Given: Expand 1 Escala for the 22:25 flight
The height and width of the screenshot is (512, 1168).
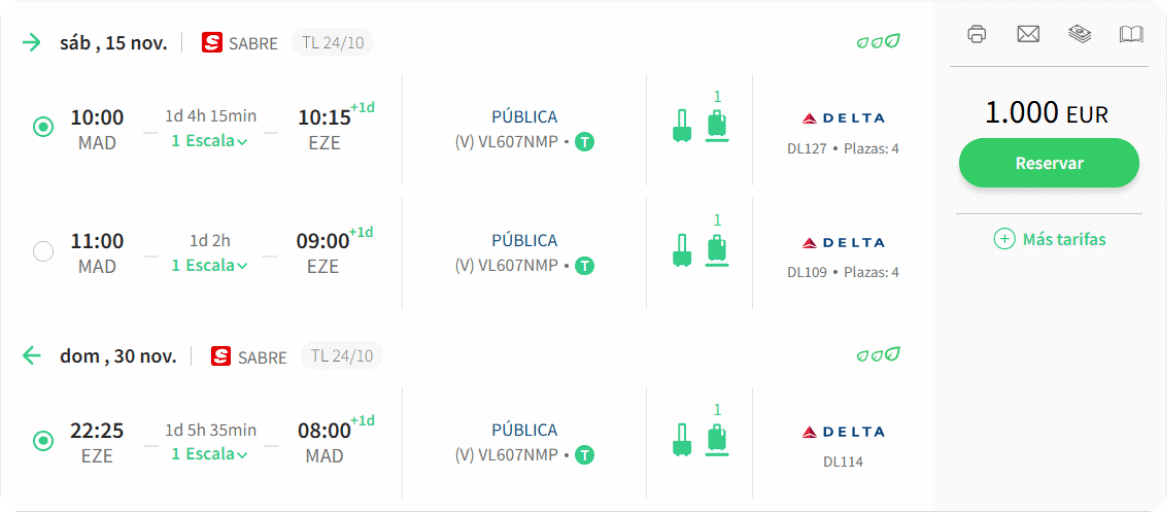Looking at the screenshot, I should (209, 454).
